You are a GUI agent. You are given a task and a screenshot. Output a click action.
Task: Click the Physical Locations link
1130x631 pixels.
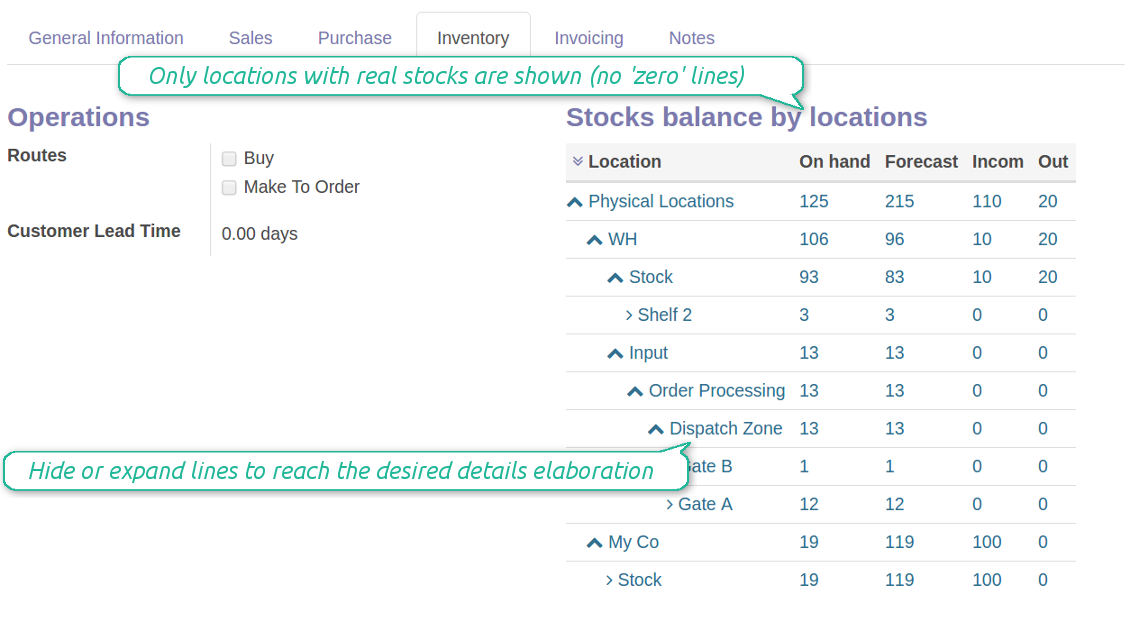click(661, 202)
